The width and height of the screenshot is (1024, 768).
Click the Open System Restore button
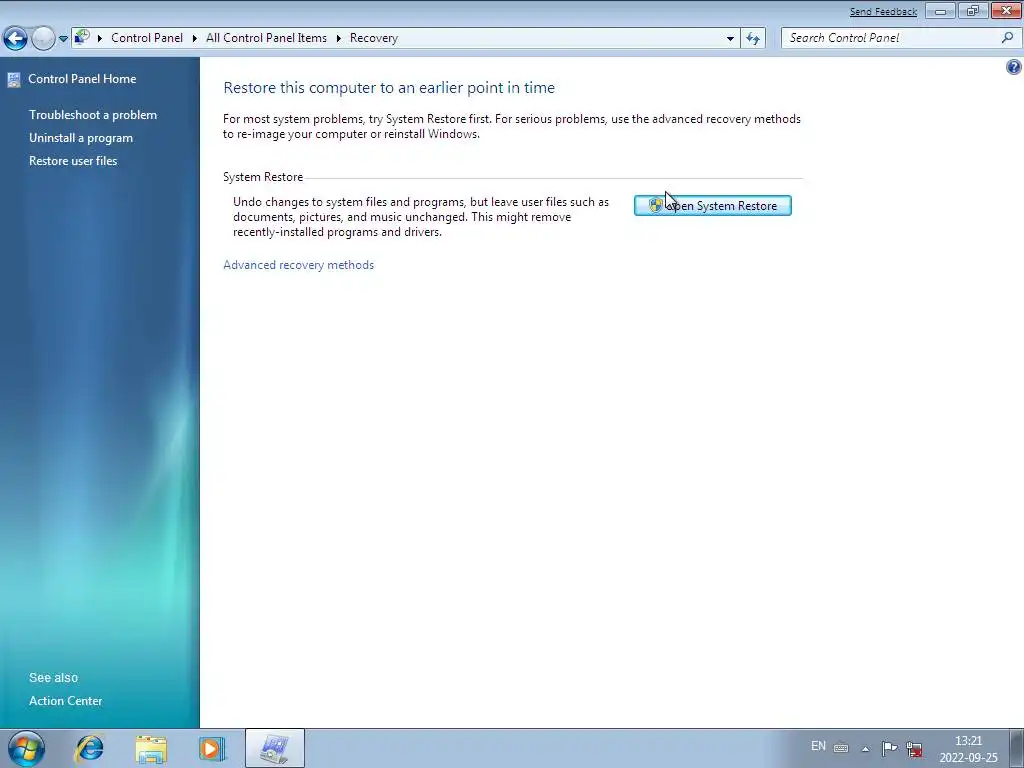pyautogui.click(x=712, y=206)
